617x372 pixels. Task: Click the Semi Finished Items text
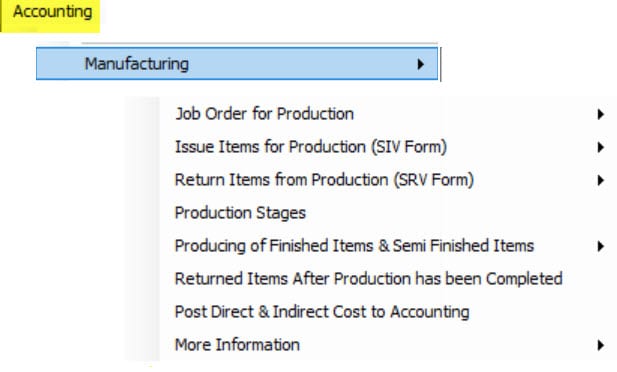(x=463, y=246)
